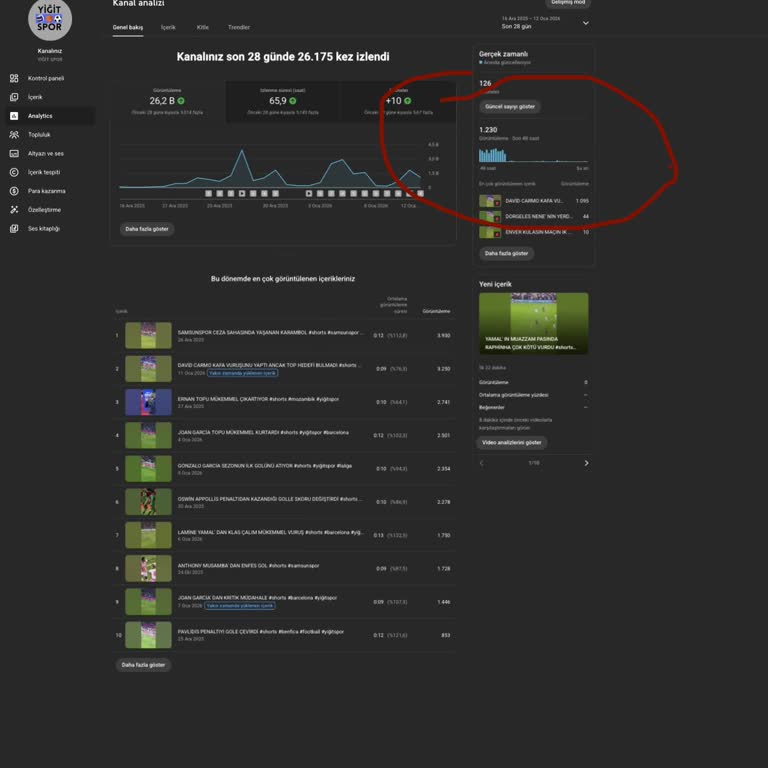This screenshot has height=768, width=768.
Task: Open GONZALO GARCIA SEZONUN İLK GOLÜNÜ title
Action: pos(264,466)
